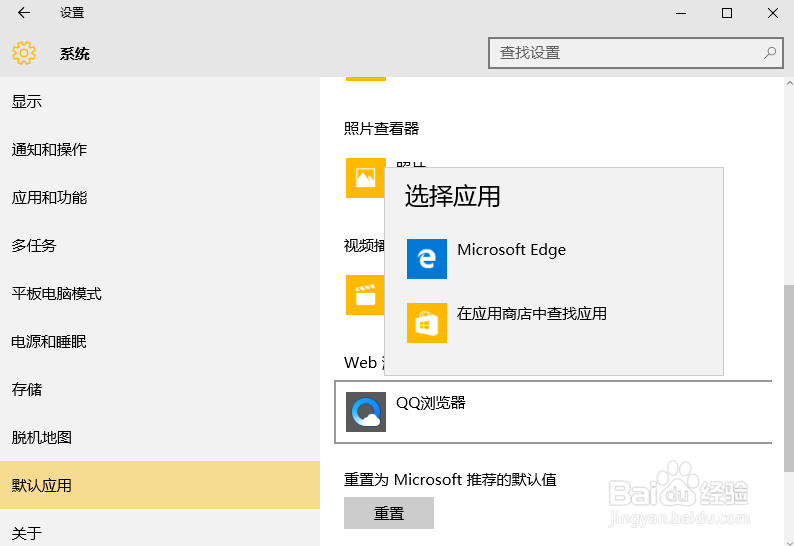Open 脱机地图 settings
Viewport: 794px width, 546px height.
point(160,437)
